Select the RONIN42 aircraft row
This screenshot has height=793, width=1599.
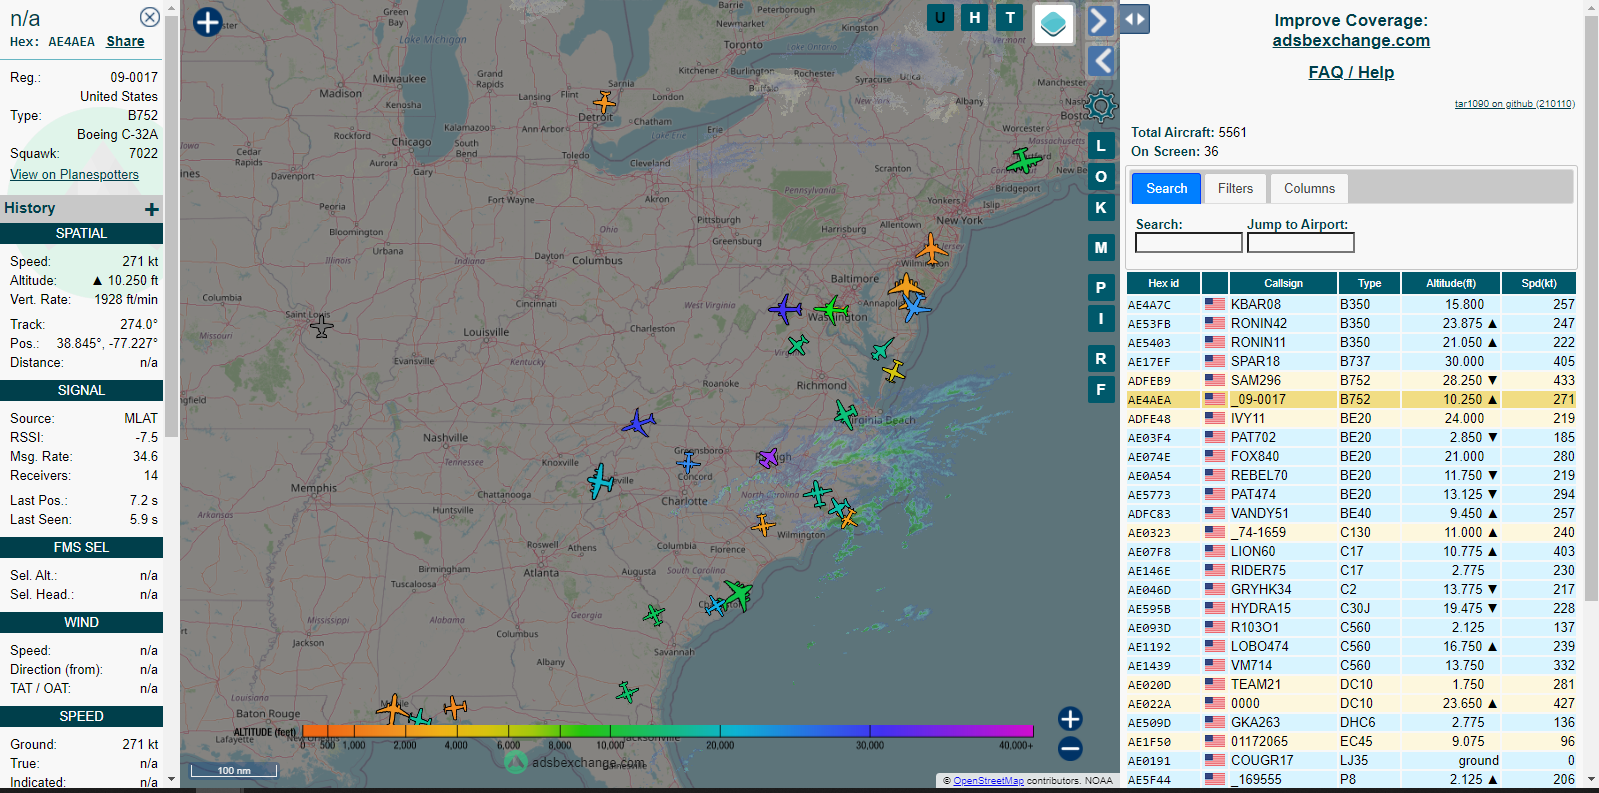(x=1351, y=323)
